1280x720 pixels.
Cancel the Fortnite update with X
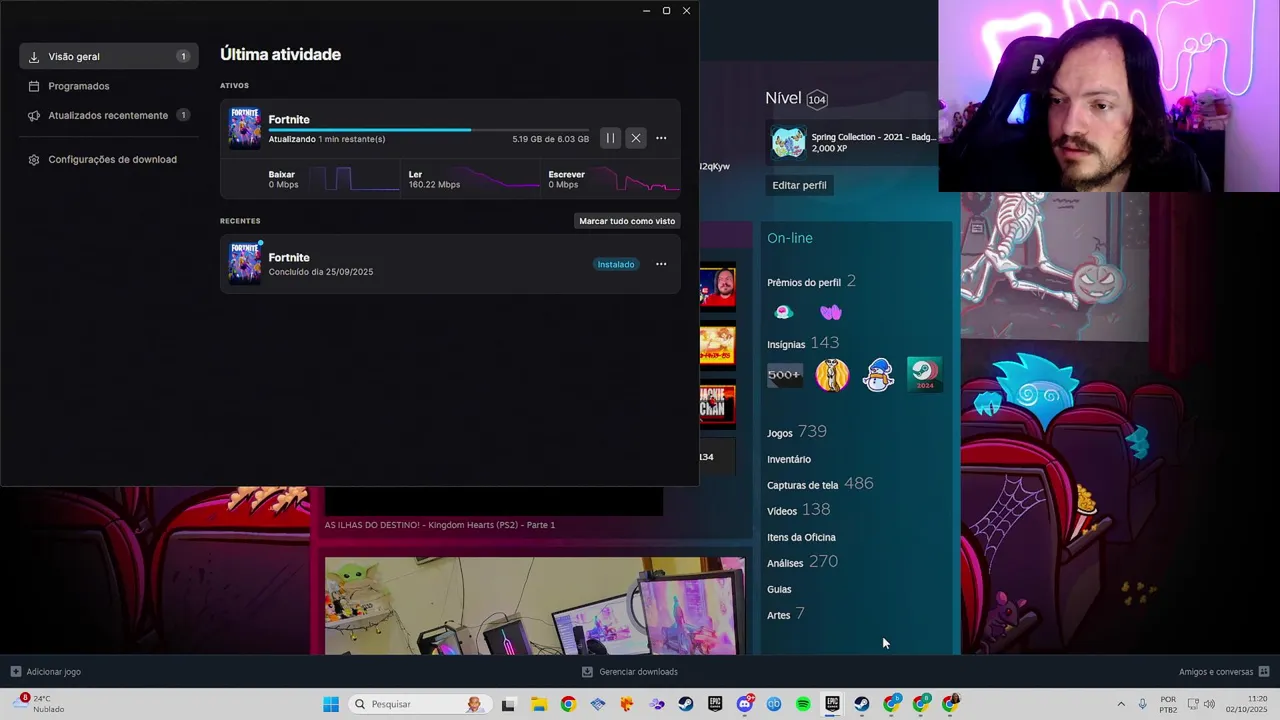tap(636, 138)
